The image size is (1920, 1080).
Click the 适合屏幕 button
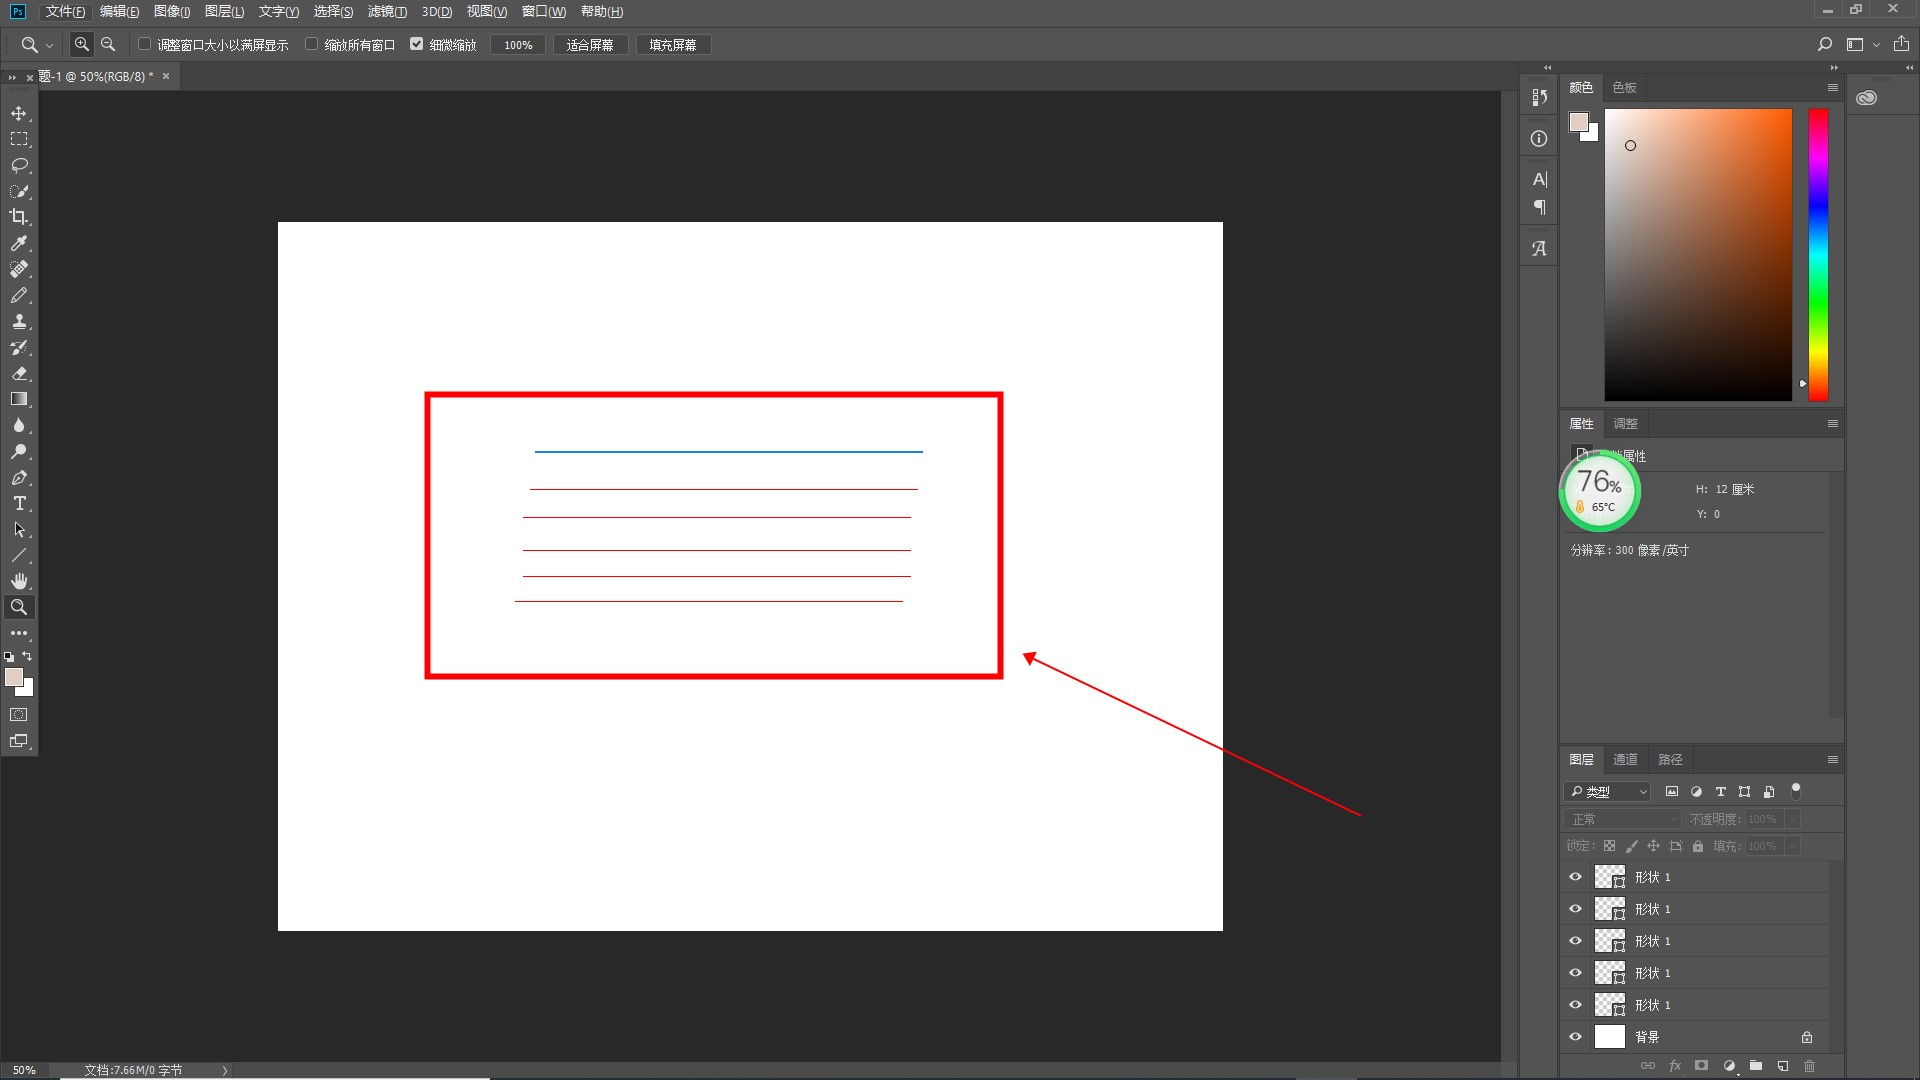pyautogui.click(x=590, y=45)
